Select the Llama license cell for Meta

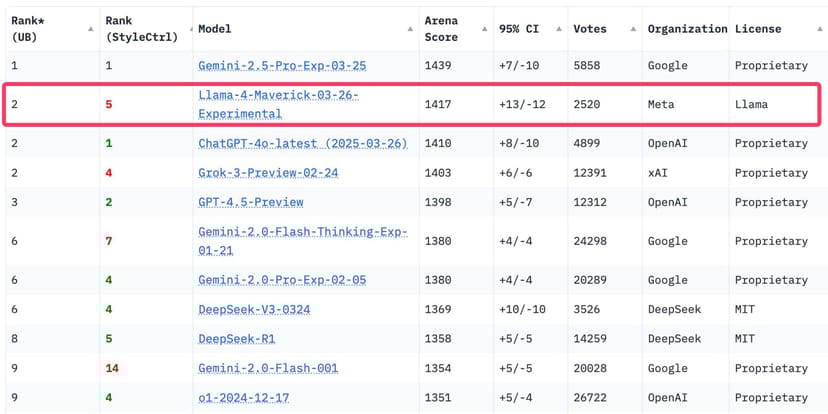coord(751,104)
